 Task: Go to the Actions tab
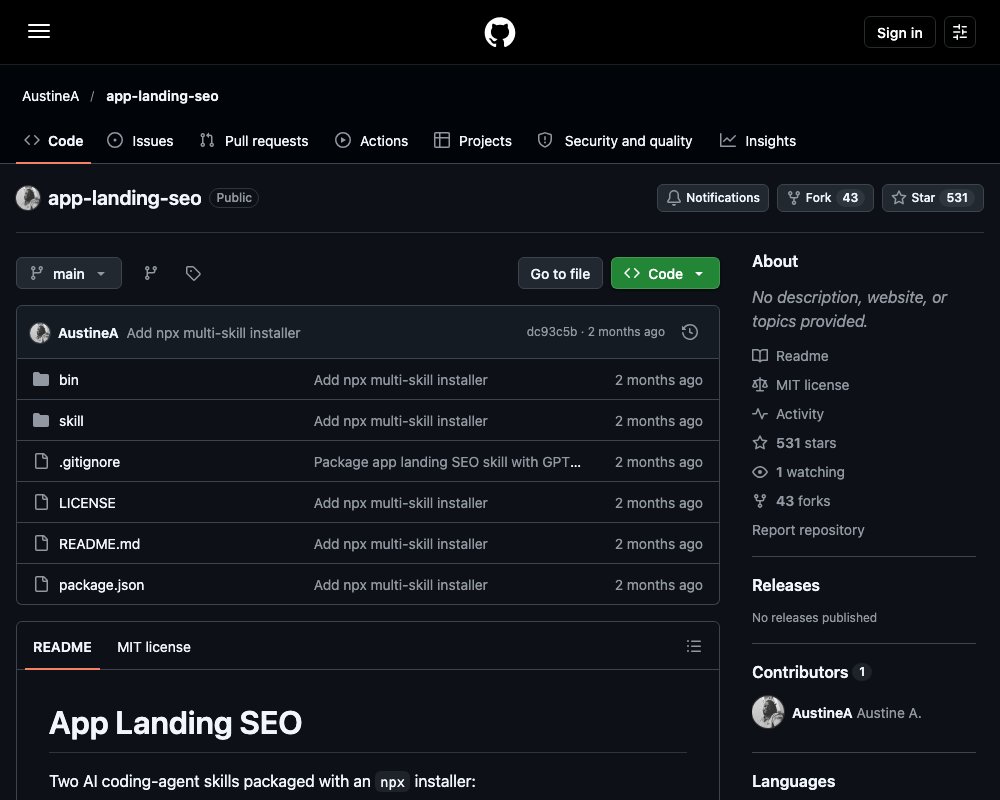(x=371, y=141)
